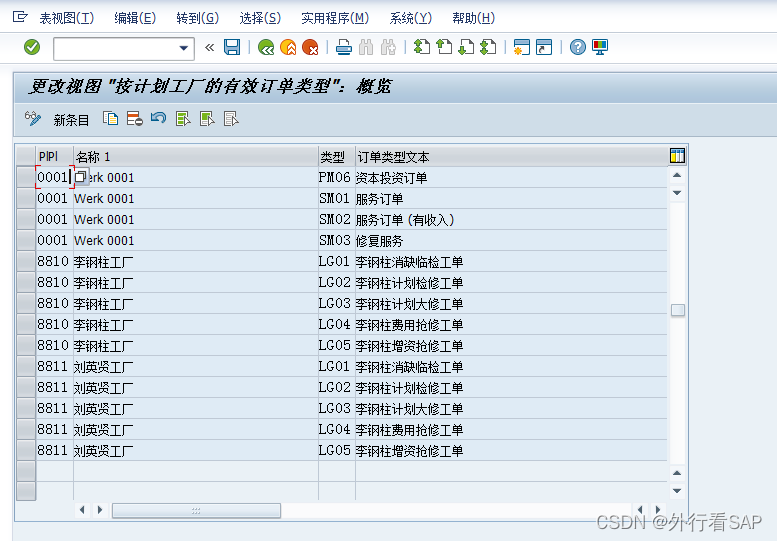
Task: Select the 8811 row with type LG05
Action: (x=26, y=451)
